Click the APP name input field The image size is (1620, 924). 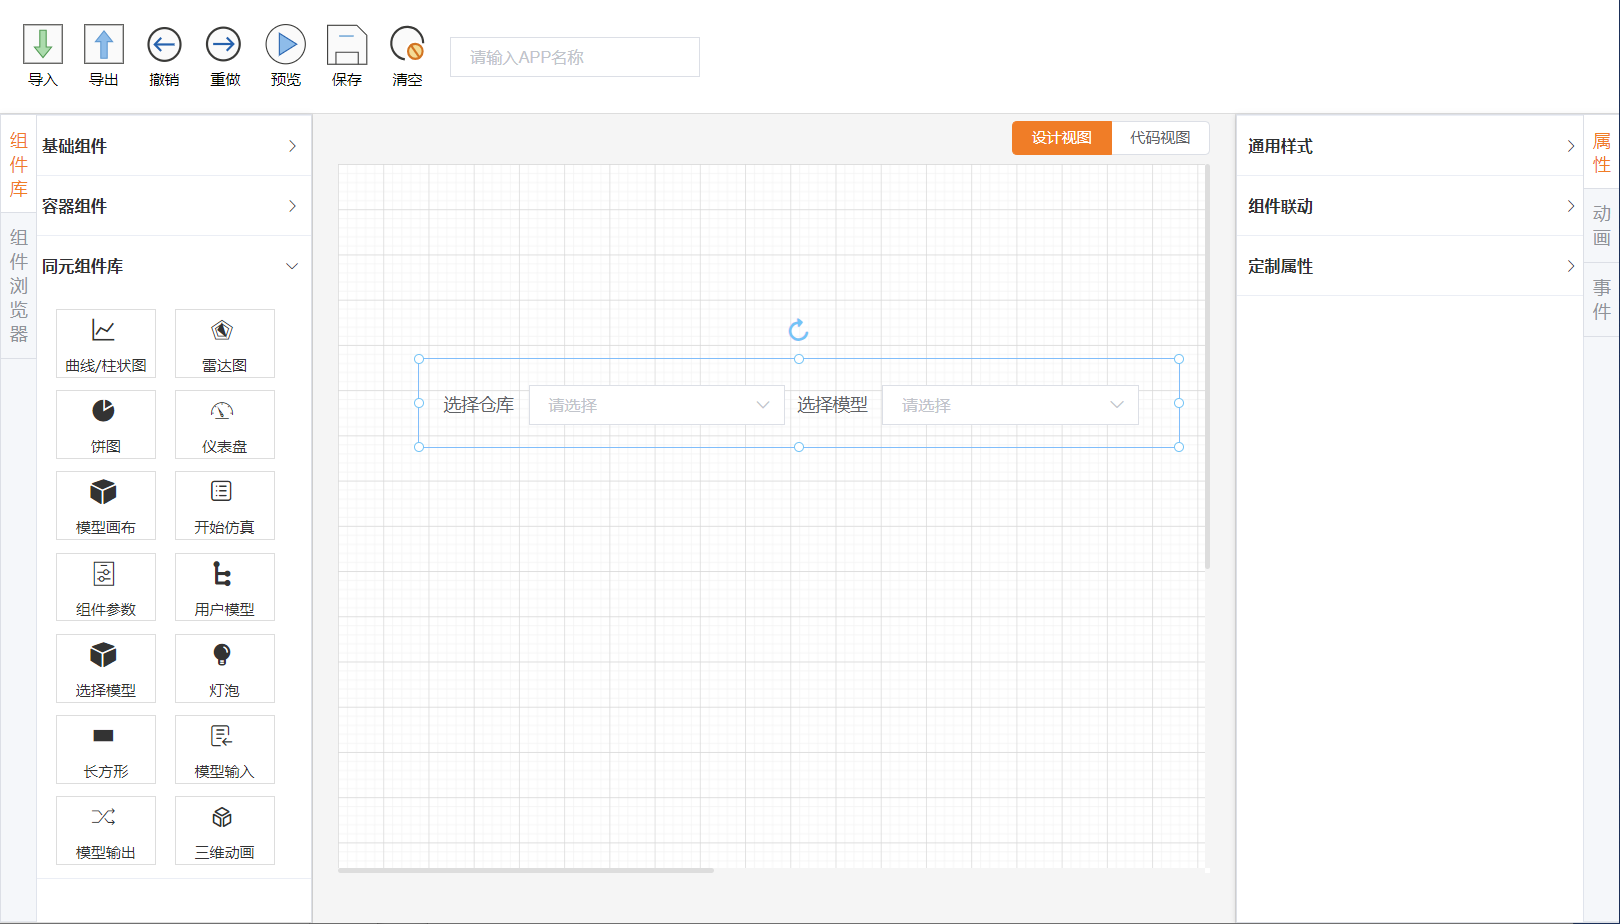click(575, 57)
